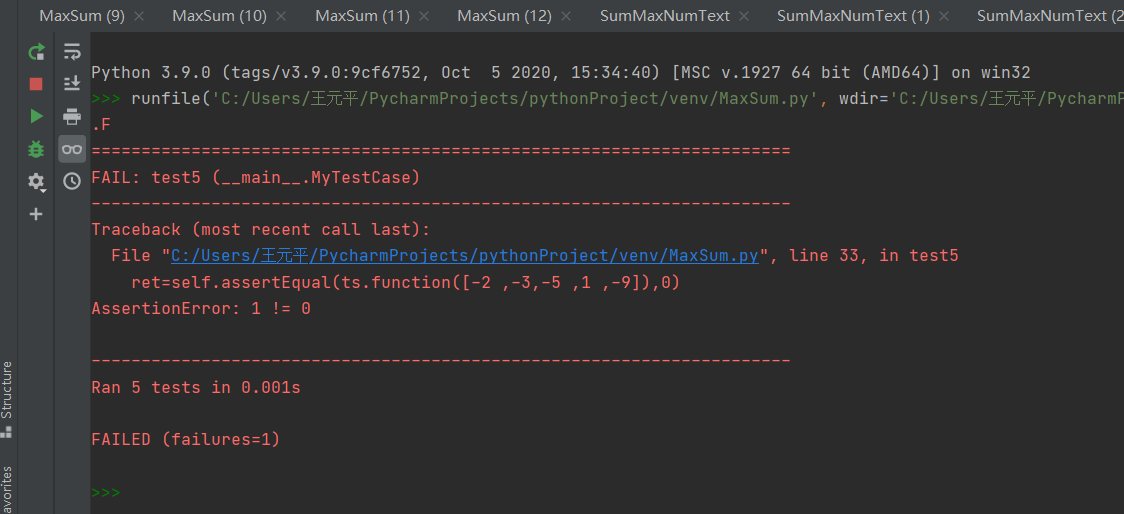The width and height of the screenshot is (1124, 514).
Task: Open the MaxSum.py traceback file link
Action: [x=465, y=256]
